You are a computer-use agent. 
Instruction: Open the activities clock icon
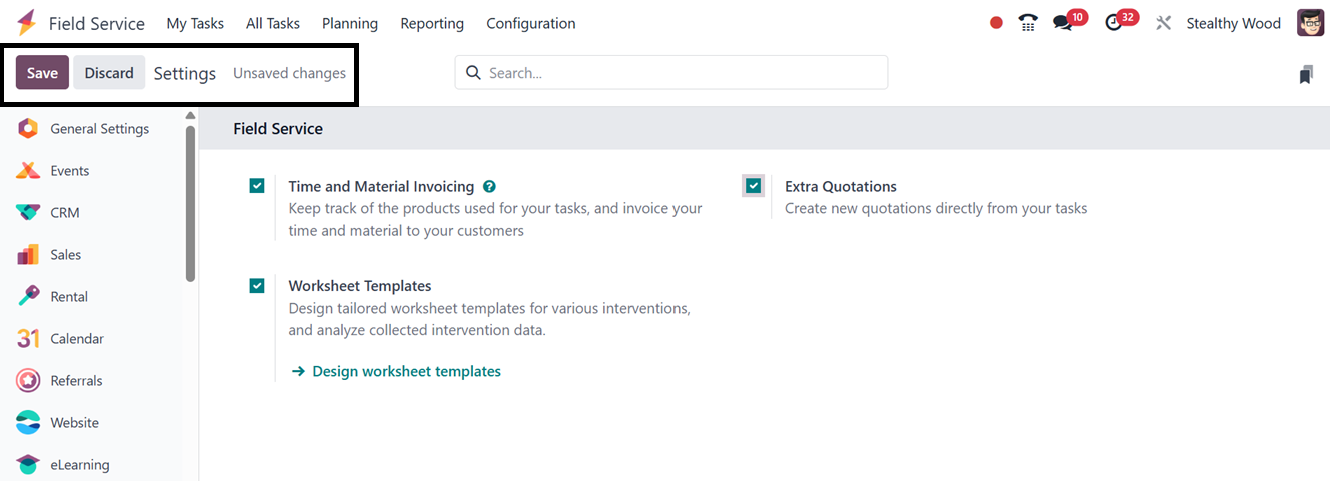pos(1114,23)
